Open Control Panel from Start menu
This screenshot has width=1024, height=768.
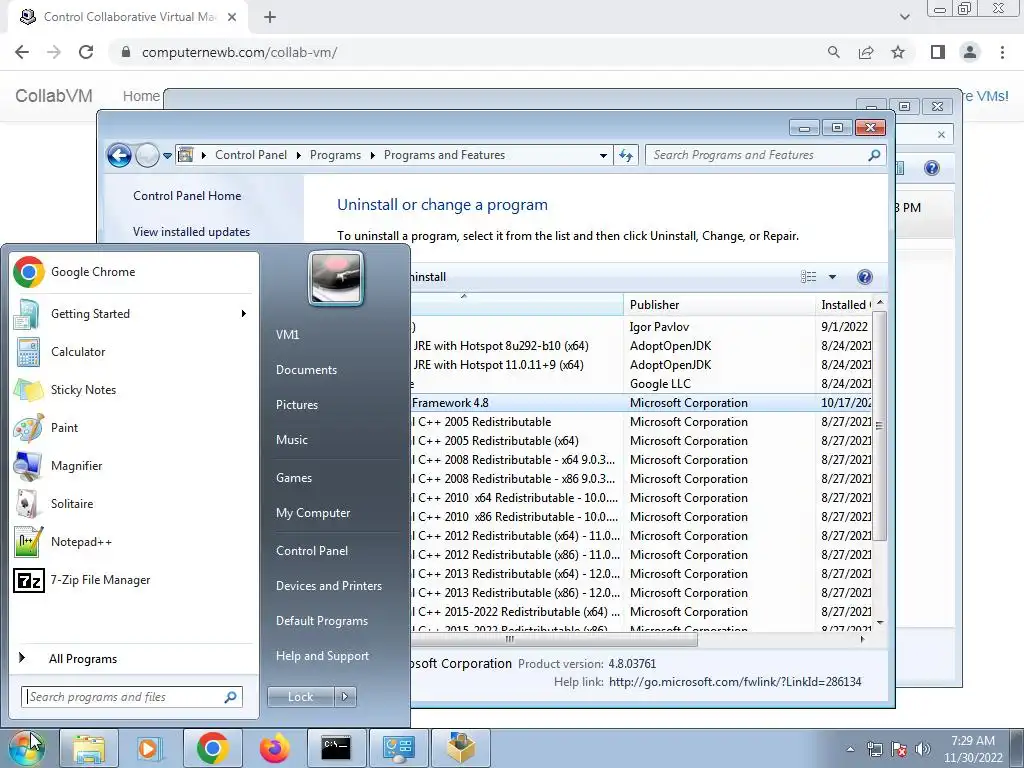point(312,551)
